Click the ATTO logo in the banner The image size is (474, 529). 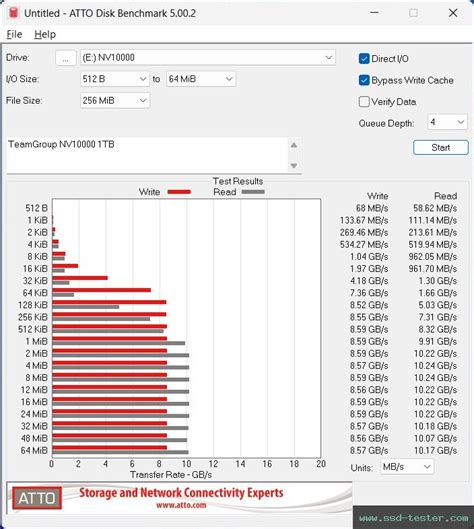pyautogui.click(x=37, y=498)
